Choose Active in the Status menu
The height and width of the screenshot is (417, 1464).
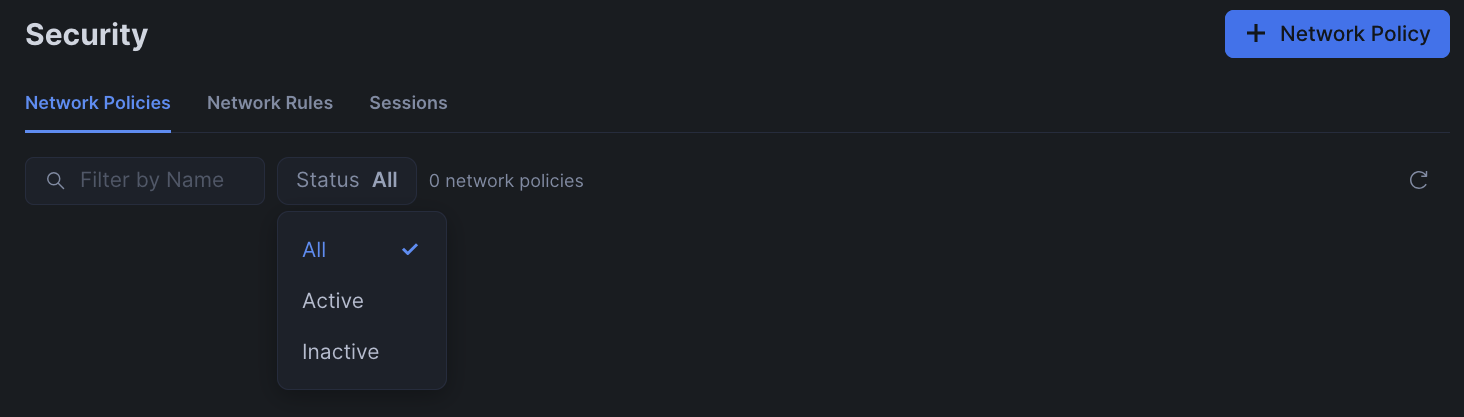tap(333, 301)
